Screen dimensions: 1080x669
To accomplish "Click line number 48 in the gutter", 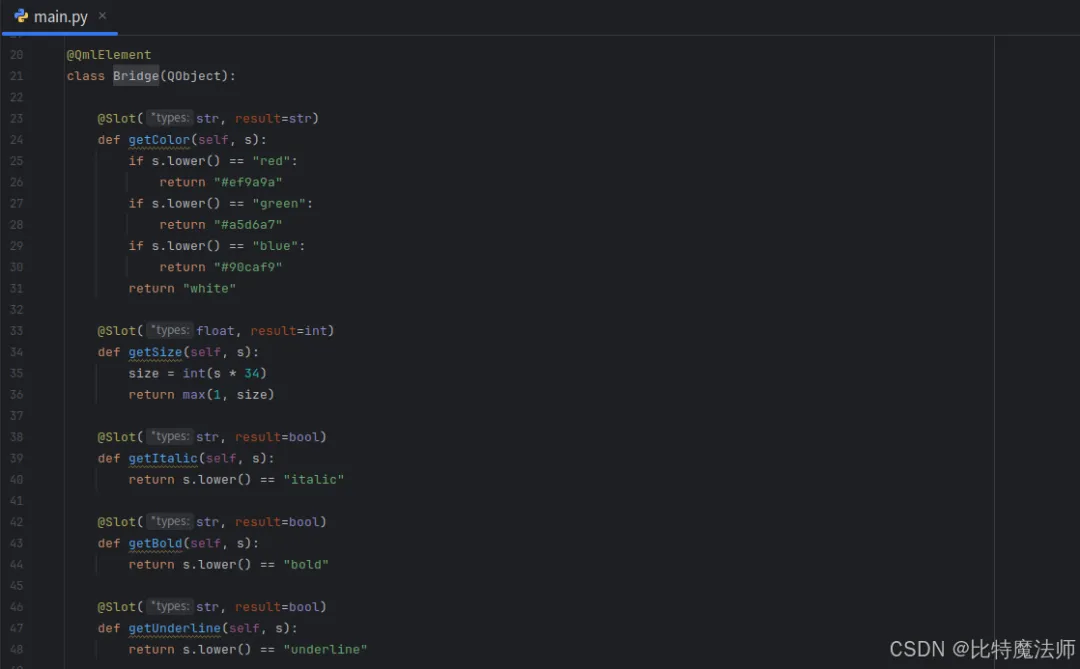I will [x=17, y=649].
